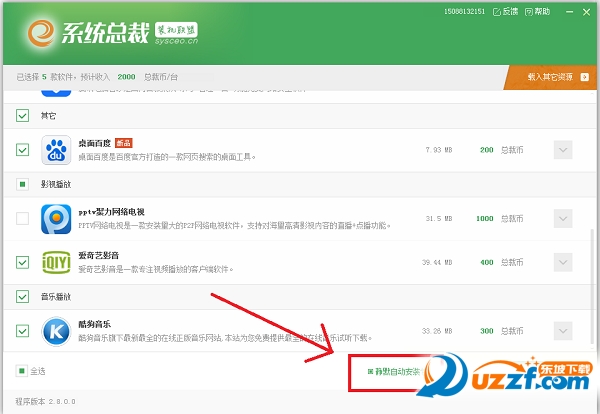The height and width of the screenshot is (414, 600).
Task: Click the 桌面百度 title text
Action: 95,143
